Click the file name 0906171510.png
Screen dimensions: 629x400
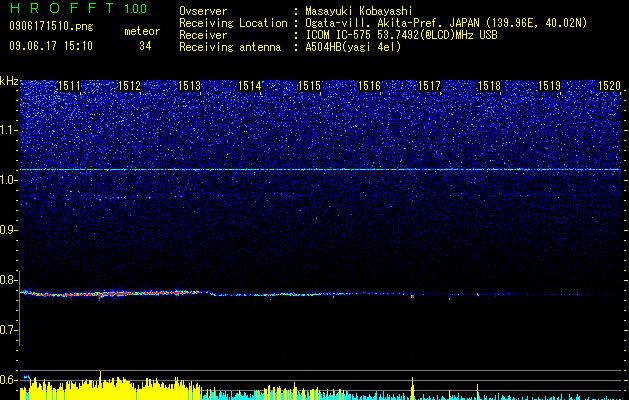pos(51,26)
